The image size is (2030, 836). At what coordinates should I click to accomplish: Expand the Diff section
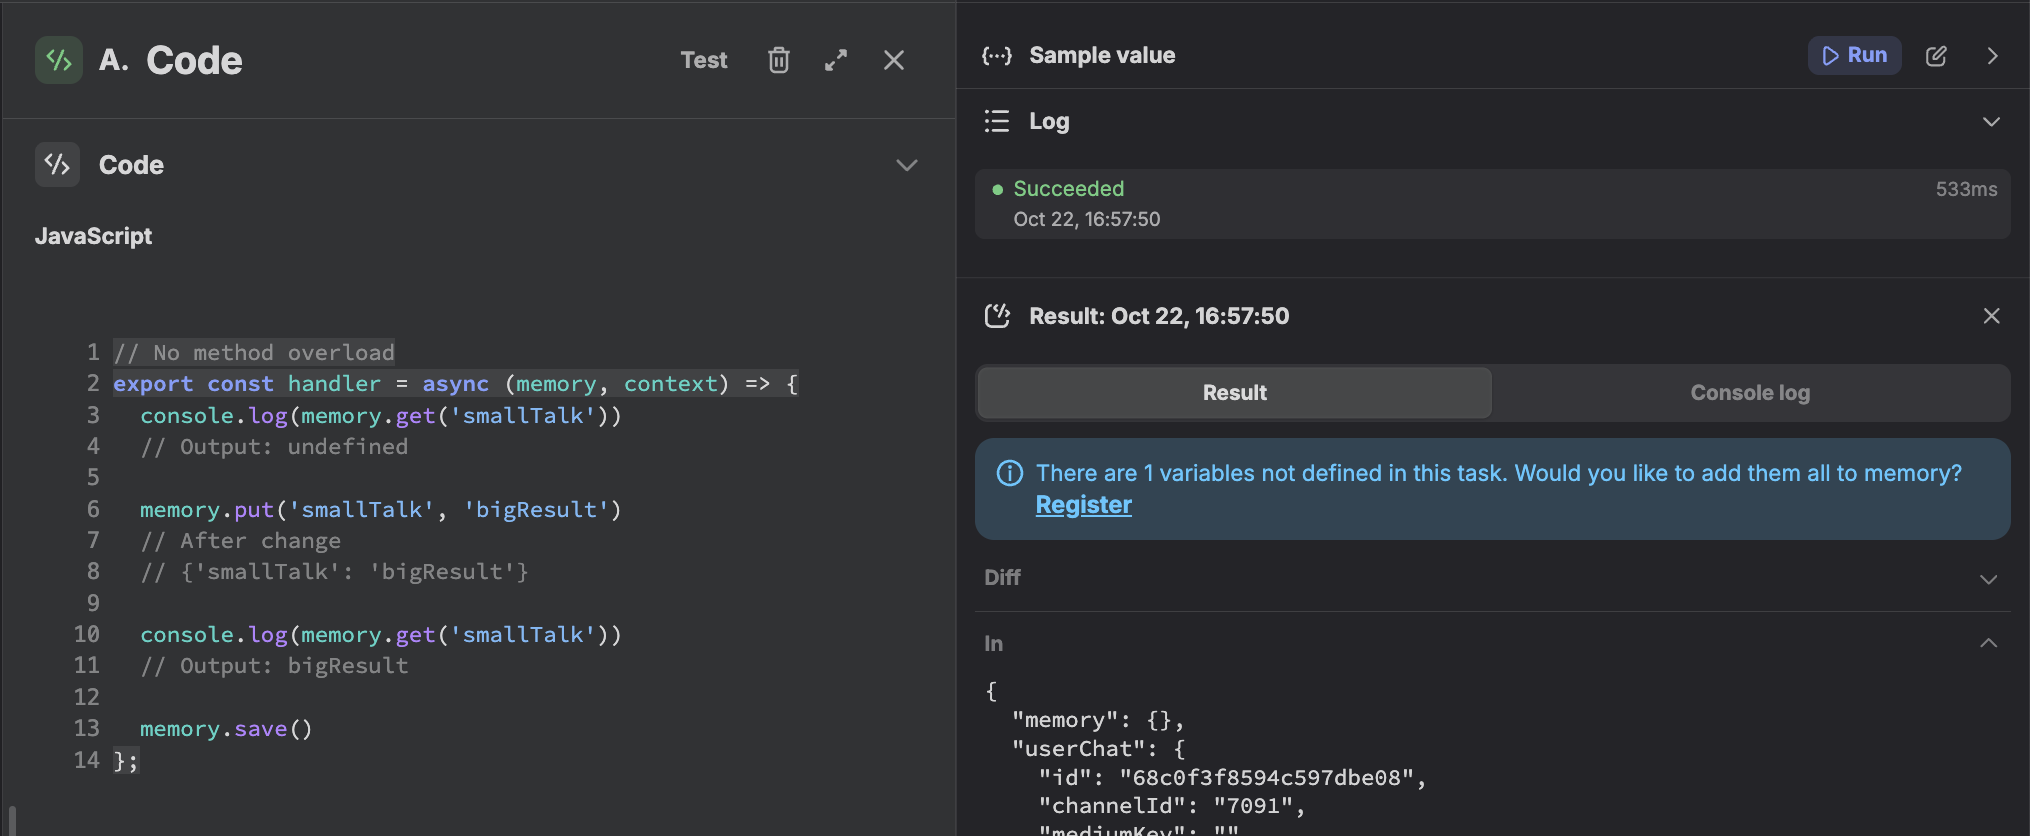pos(1989,579)
